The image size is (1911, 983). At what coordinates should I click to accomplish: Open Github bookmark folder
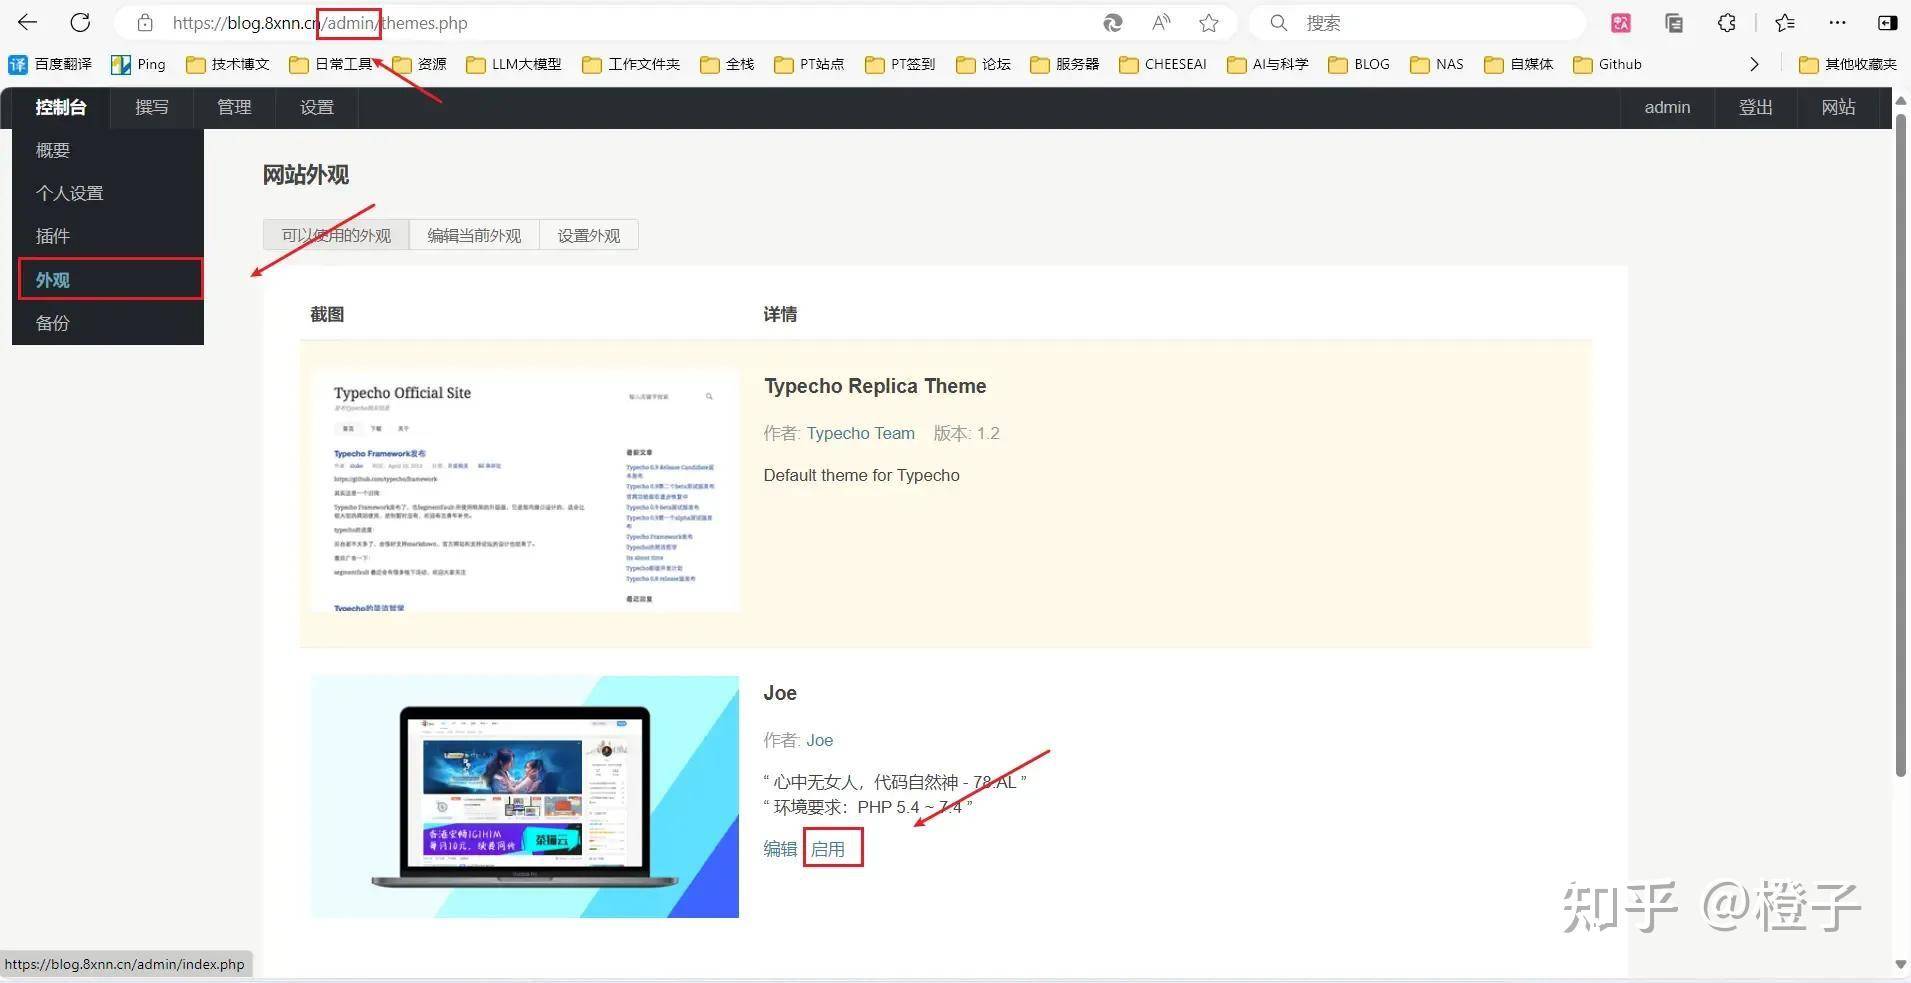coord(1608,64)
